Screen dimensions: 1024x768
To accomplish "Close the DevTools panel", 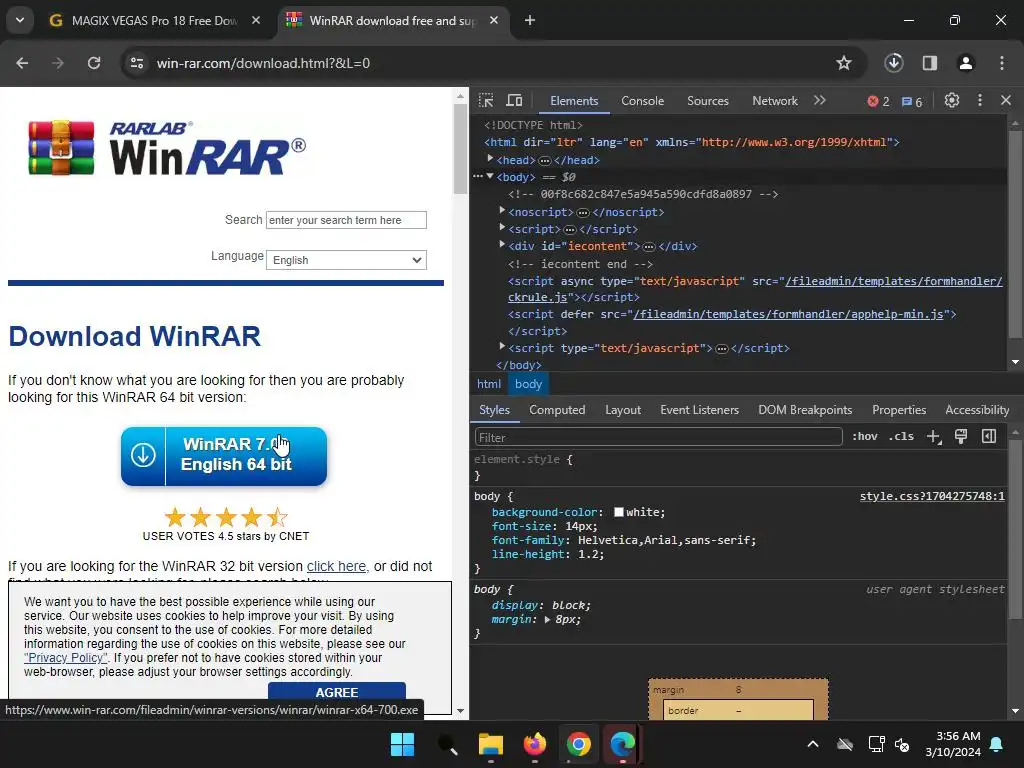I will click(x=1006, y=100).
